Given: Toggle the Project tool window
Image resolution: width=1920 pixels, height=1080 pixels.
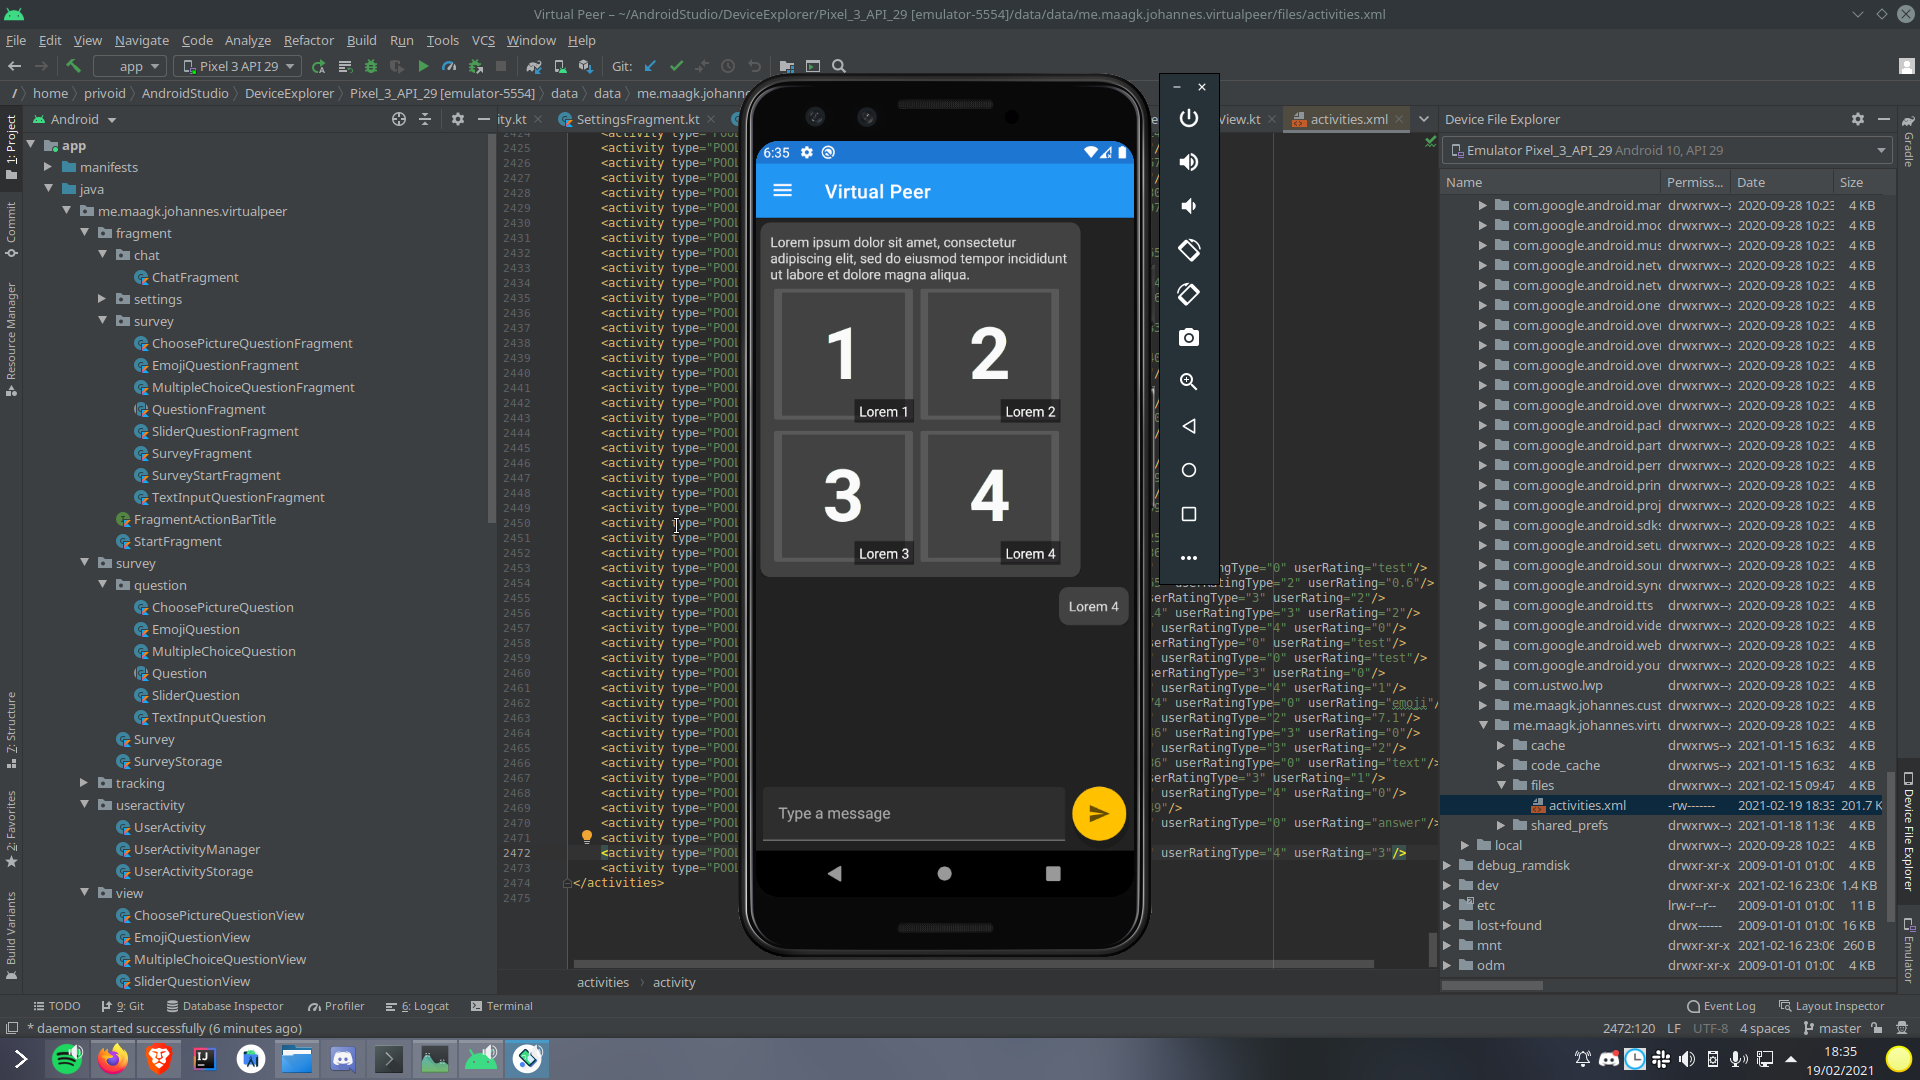Looking at the screenshot, I should click(11, 146).
